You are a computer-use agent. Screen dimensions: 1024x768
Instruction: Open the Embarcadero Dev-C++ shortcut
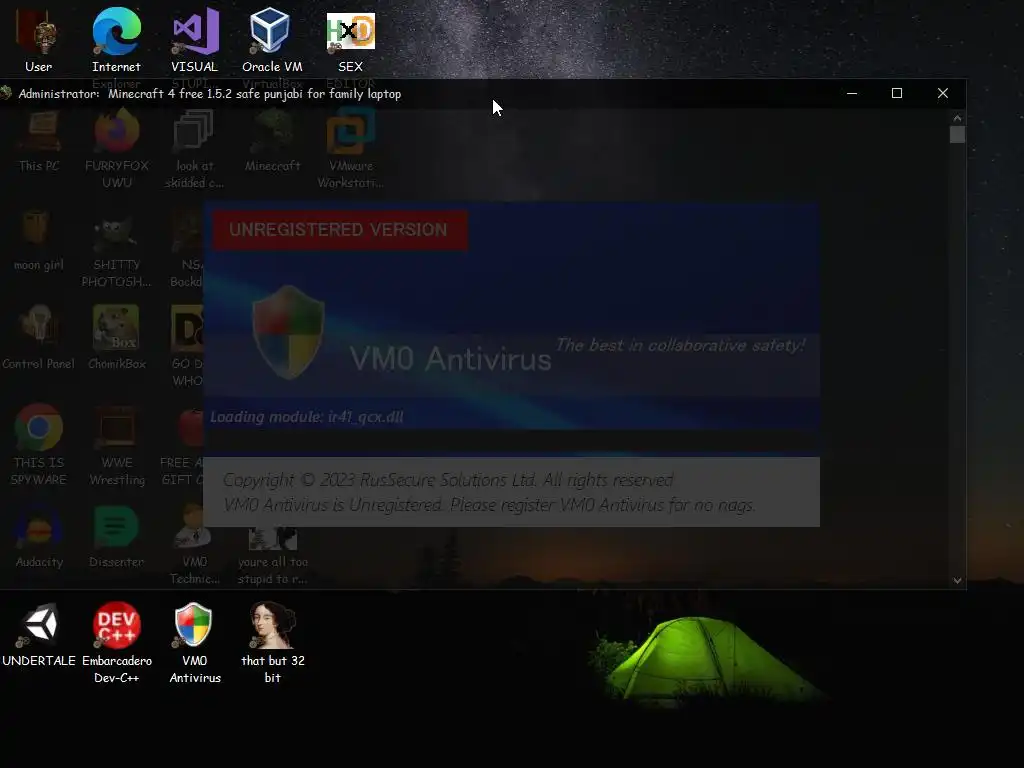pyautogui.click(x=116, y=643)
